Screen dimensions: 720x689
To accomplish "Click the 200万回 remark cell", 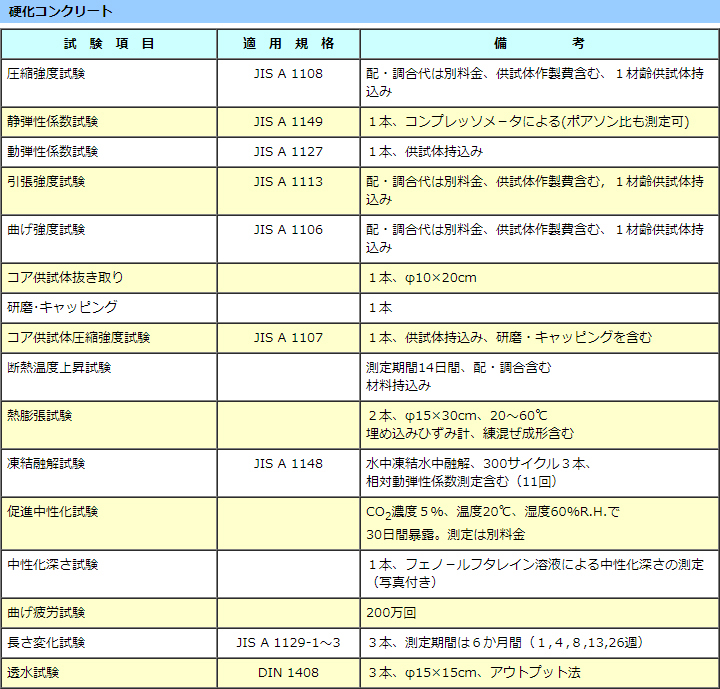I will pyautogui.click(x=385, y=612).
